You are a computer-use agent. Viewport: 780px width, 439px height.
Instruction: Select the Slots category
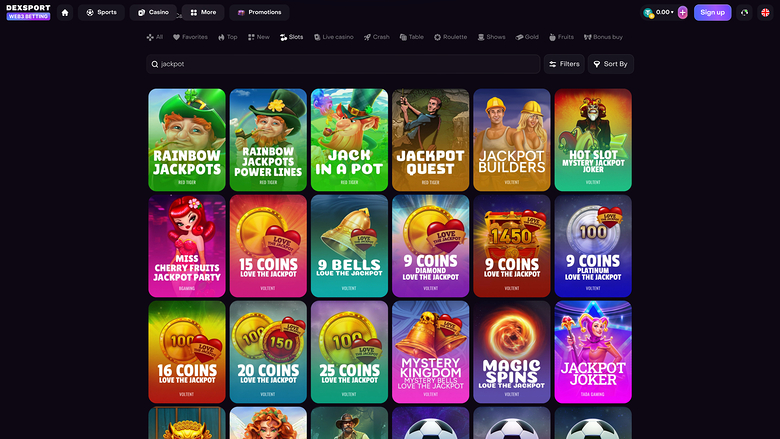pos(292,37)
